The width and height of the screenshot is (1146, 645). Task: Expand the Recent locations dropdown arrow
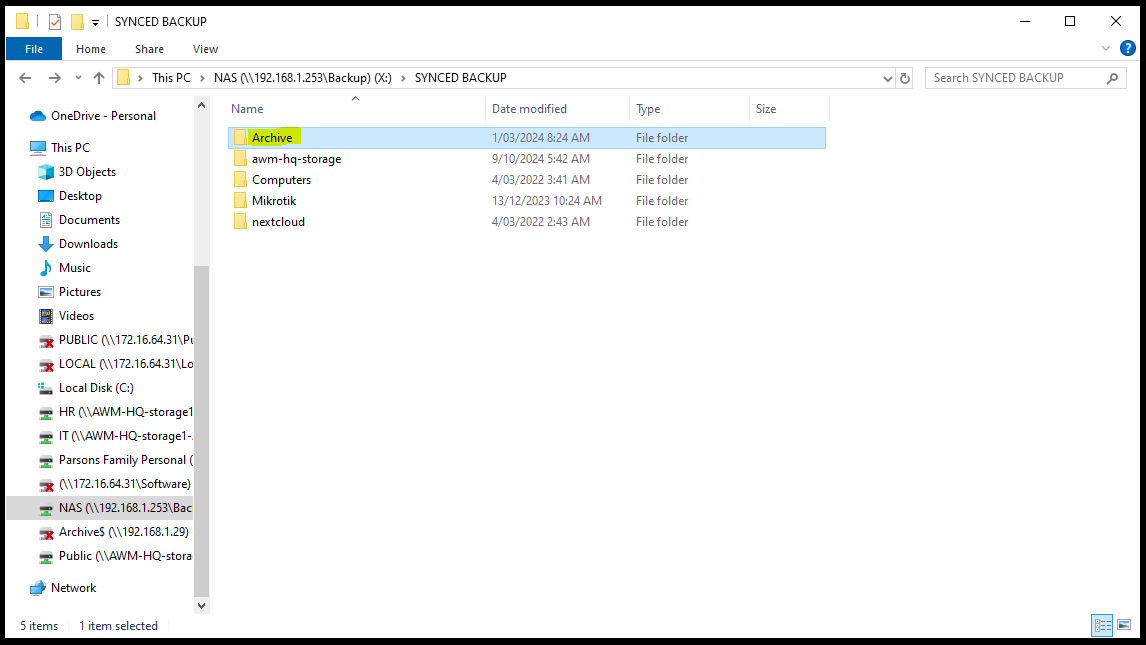point(78,78)
